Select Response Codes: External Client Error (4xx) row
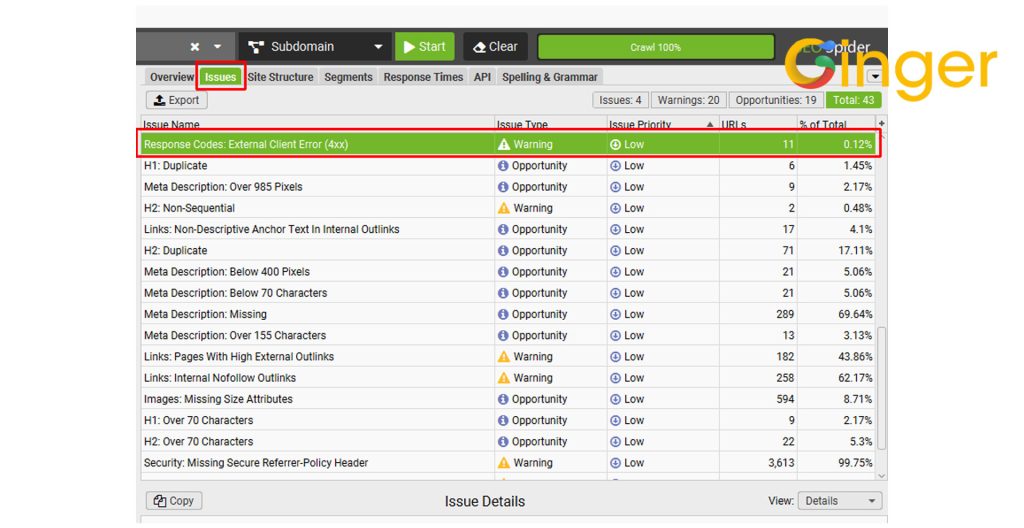Image resolution: width=1024 pixels, height=528 pixels. [x=508, y=144]
